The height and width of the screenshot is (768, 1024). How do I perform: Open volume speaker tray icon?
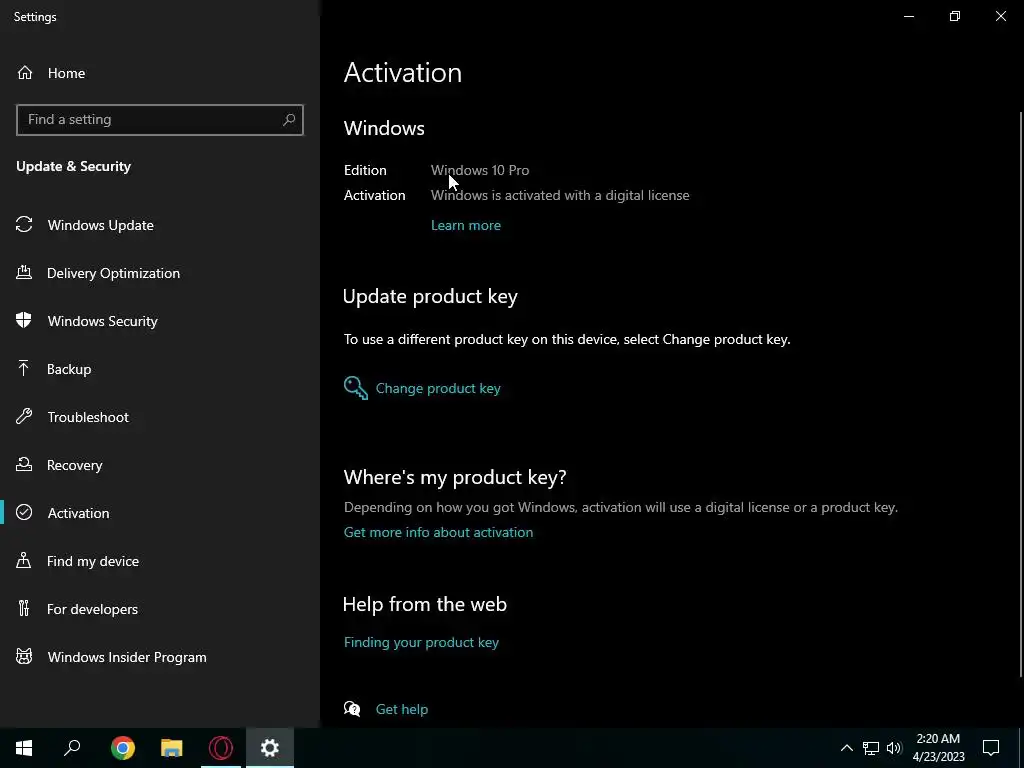tap(894, 748)
